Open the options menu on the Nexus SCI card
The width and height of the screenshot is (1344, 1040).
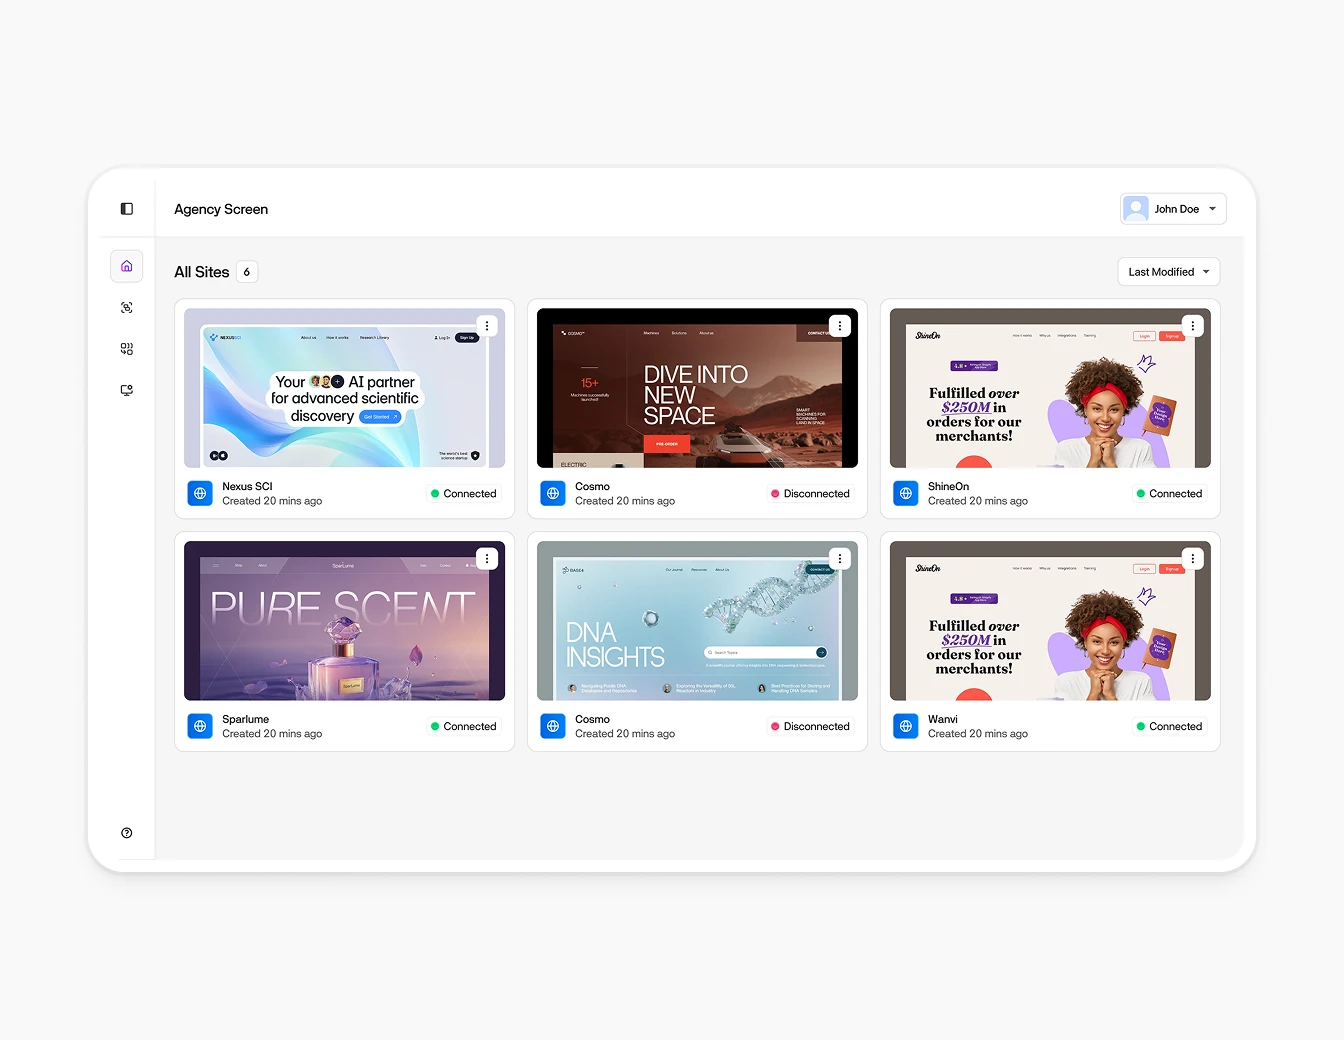(487, 325)
